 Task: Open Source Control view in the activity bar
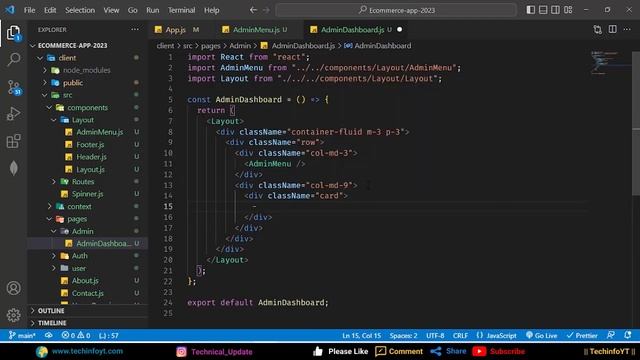[x=13, y=87]
